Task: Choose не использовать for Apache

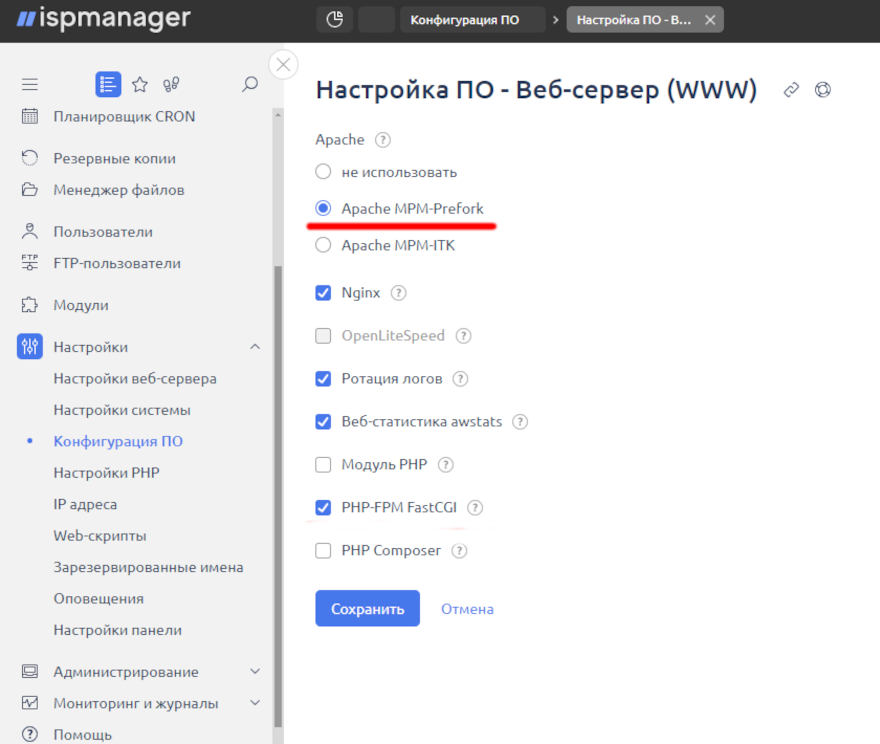Action: 323,171
